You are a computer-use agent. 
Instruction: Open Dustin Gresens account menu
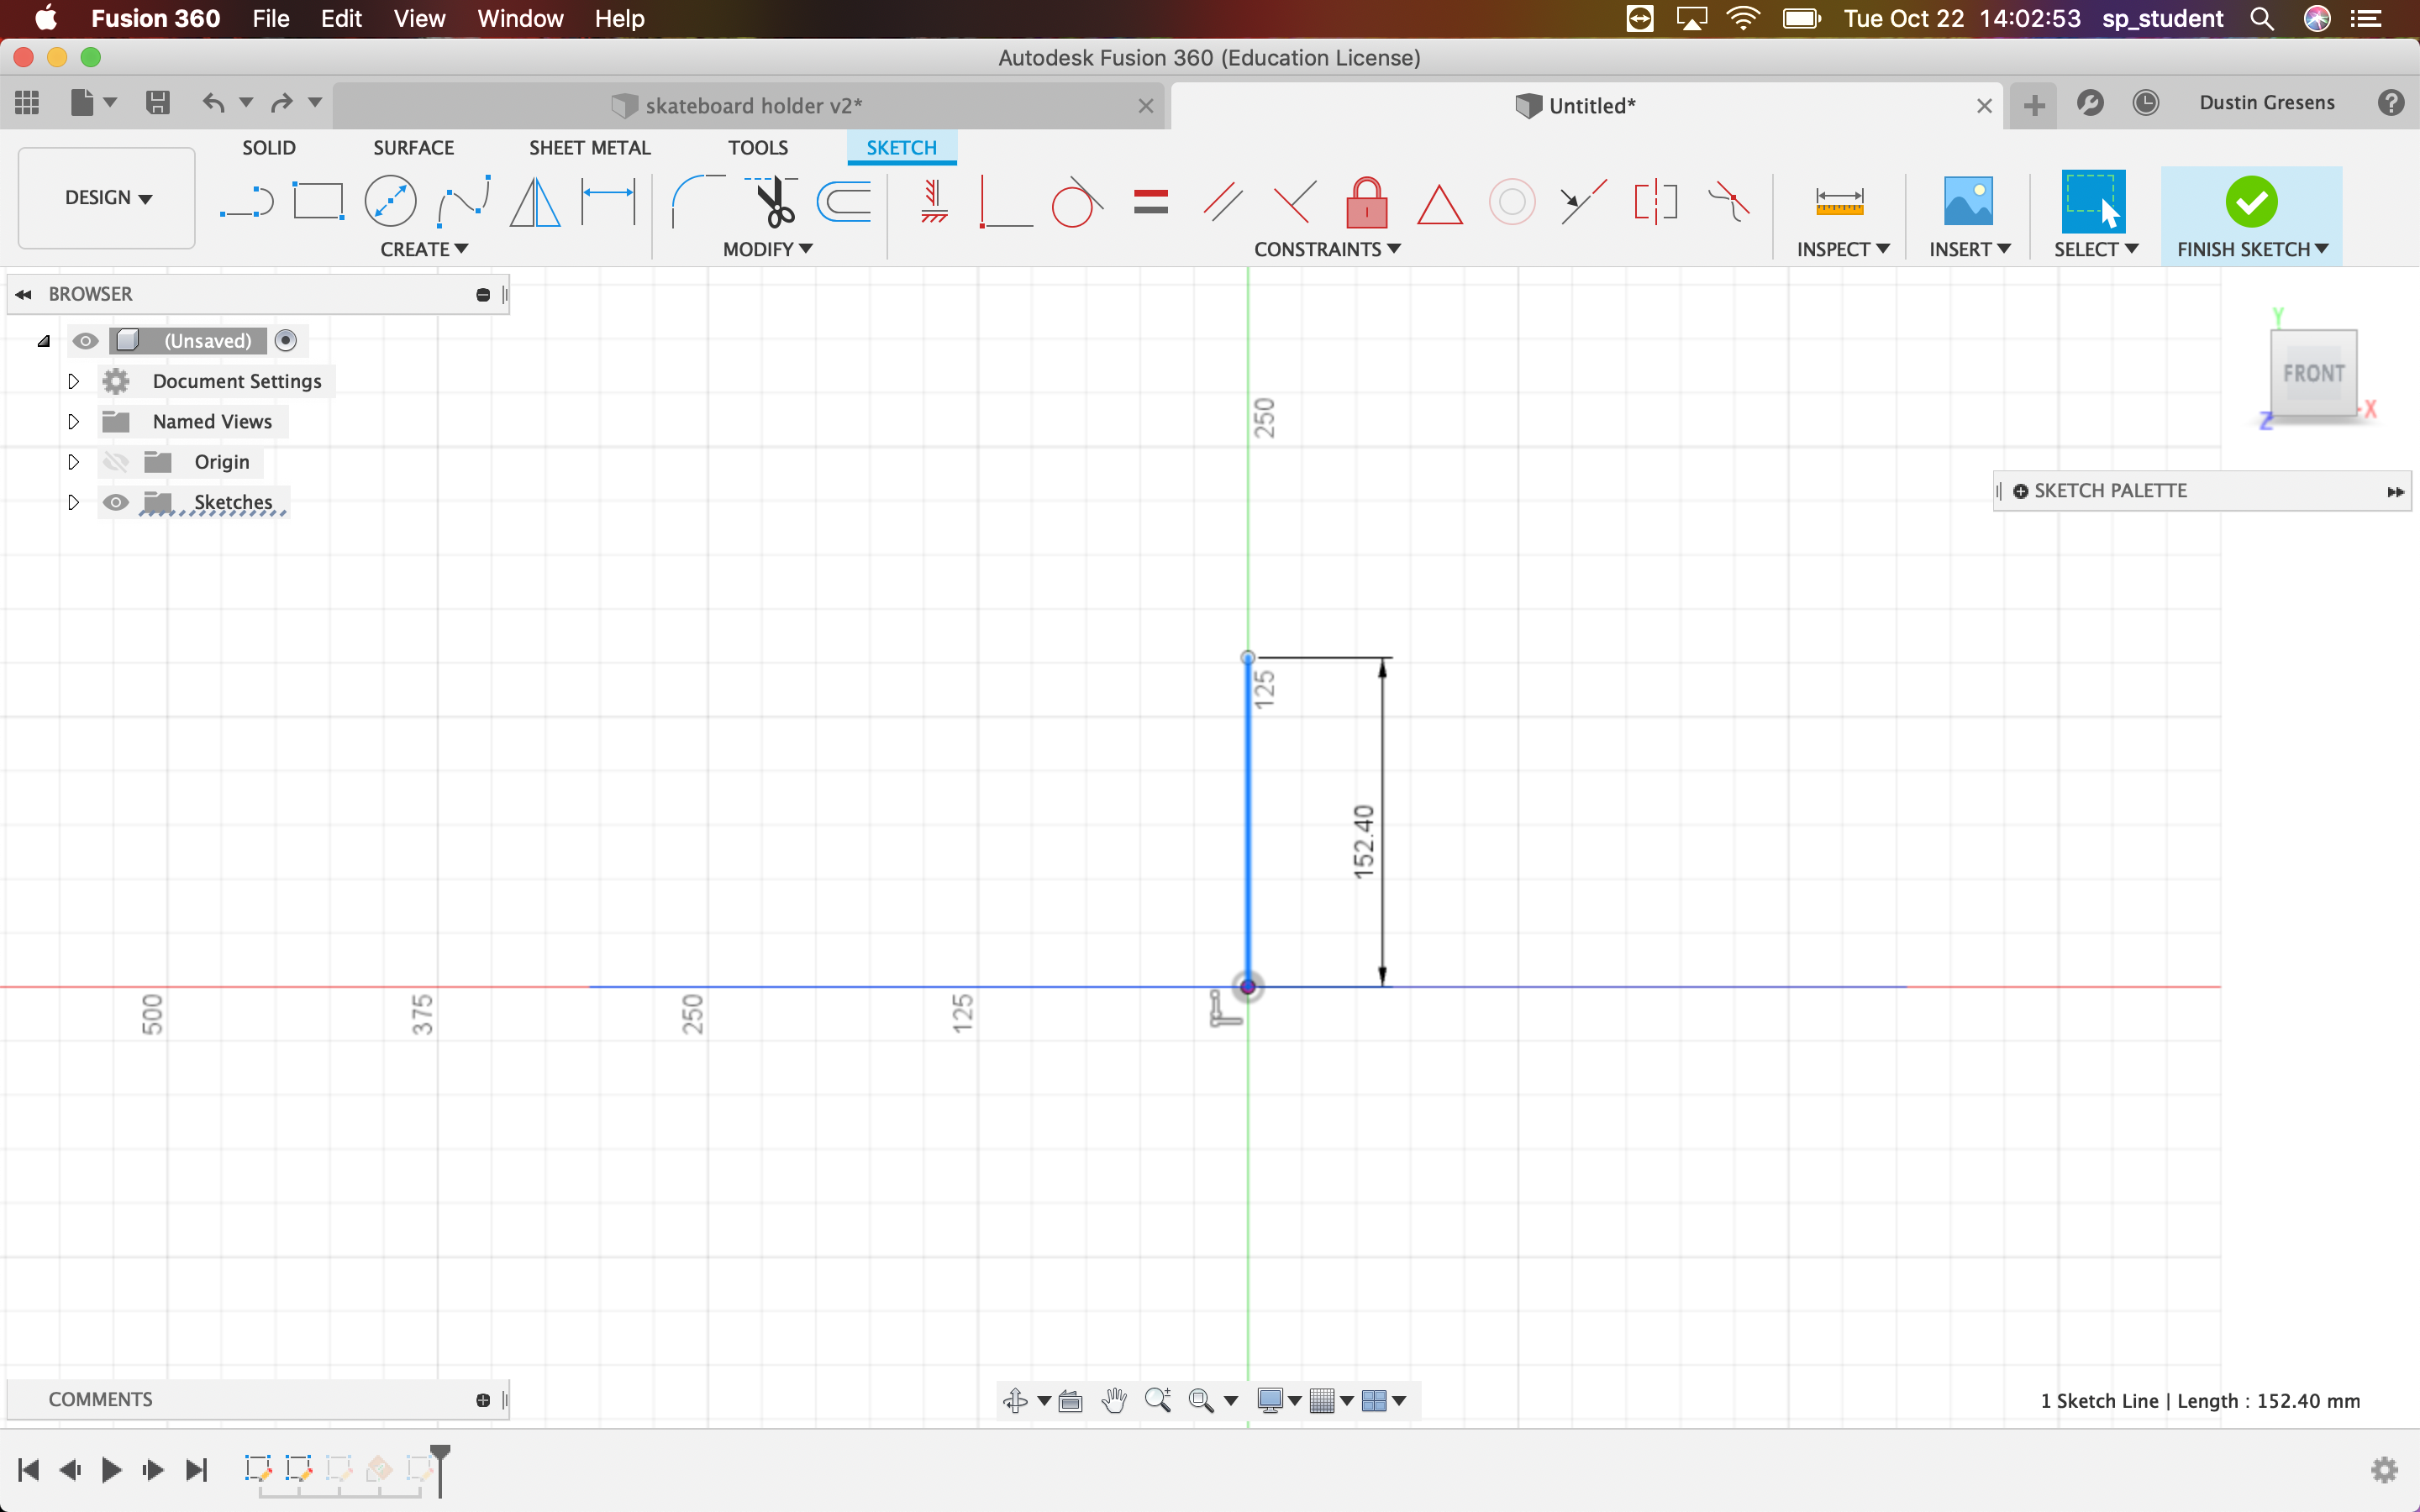point(2266,102)
